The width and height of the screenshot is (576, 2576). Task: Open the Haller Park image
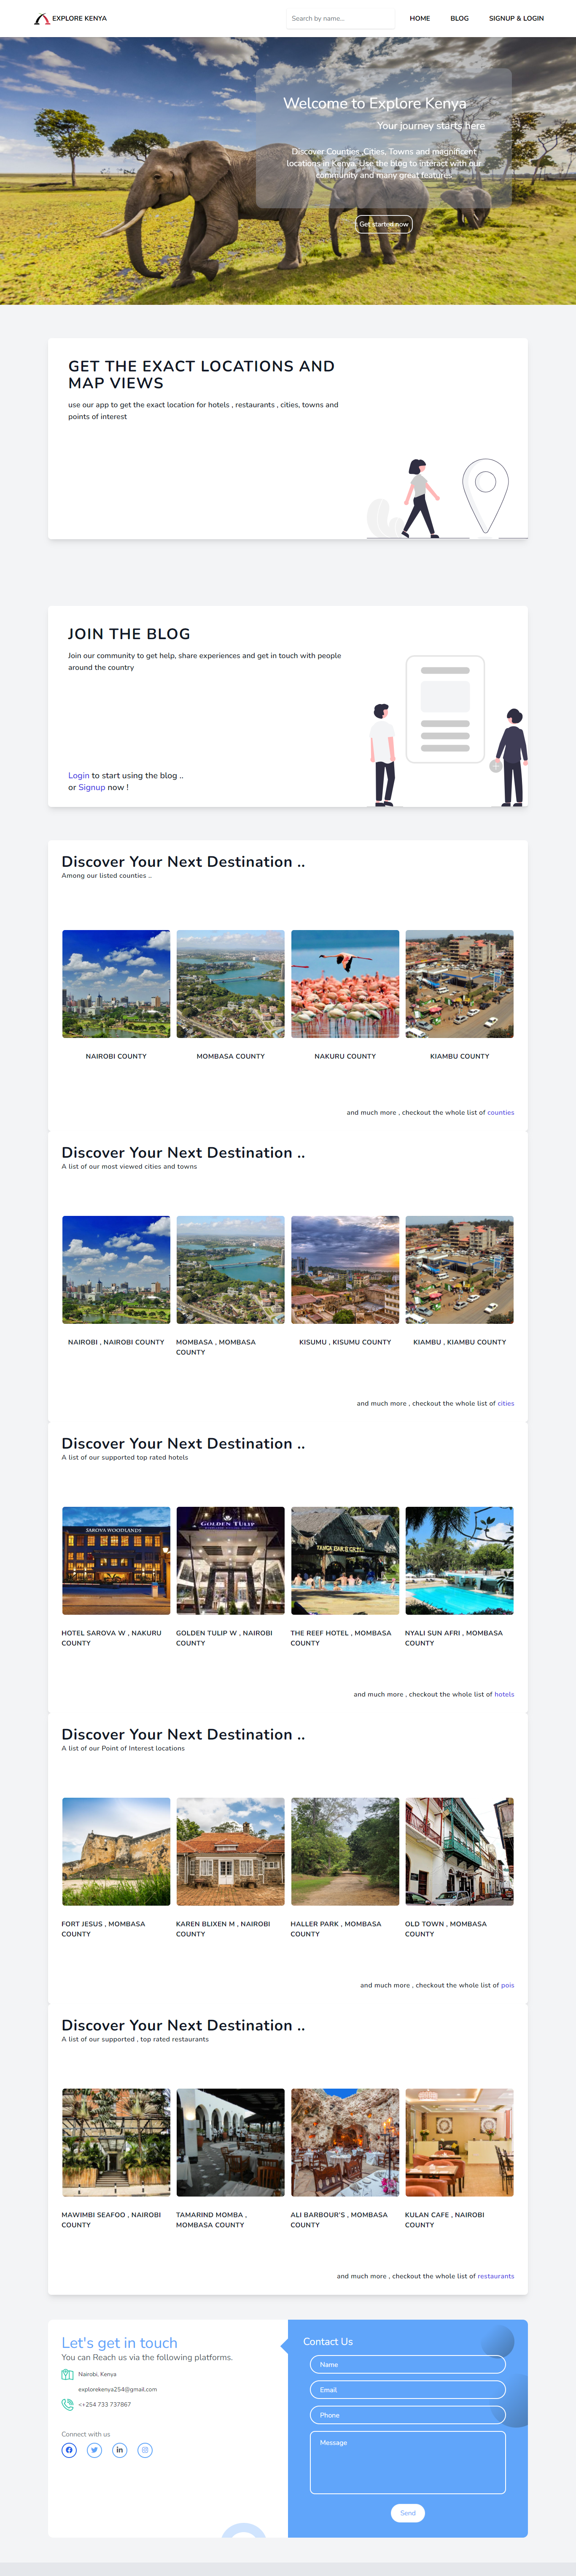(x=345, y=1852)
